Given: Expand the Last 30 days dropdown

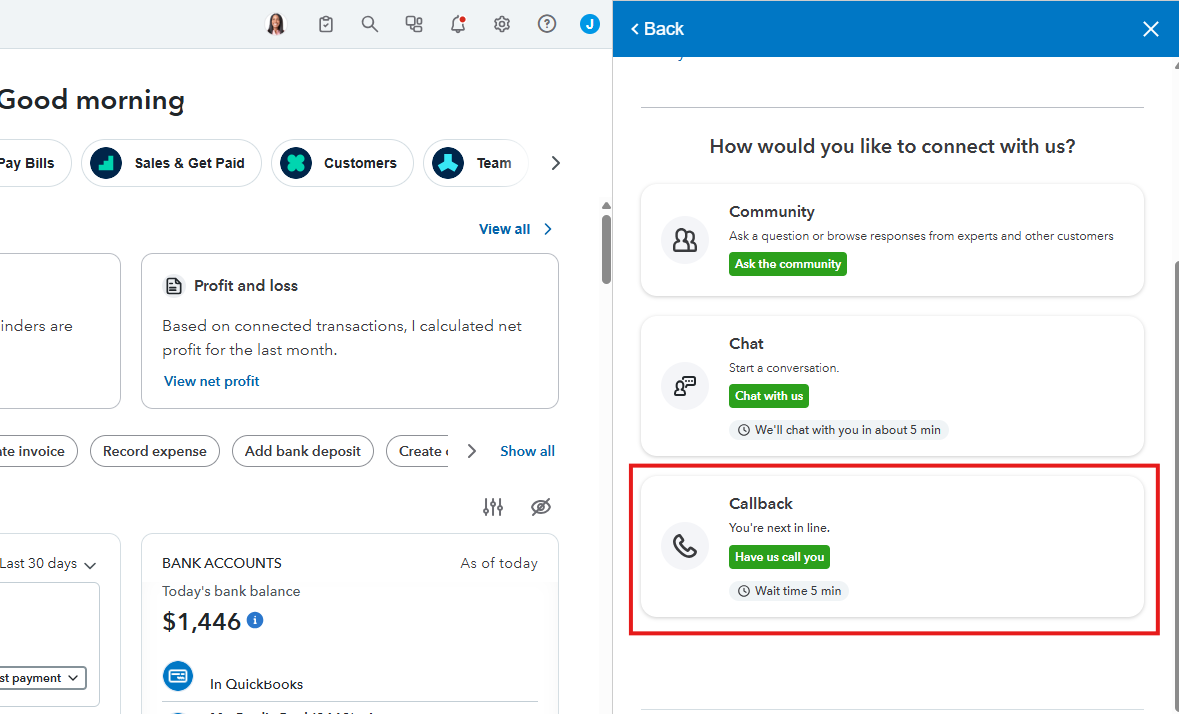Looking at the screenshot, I should point(48,563).
